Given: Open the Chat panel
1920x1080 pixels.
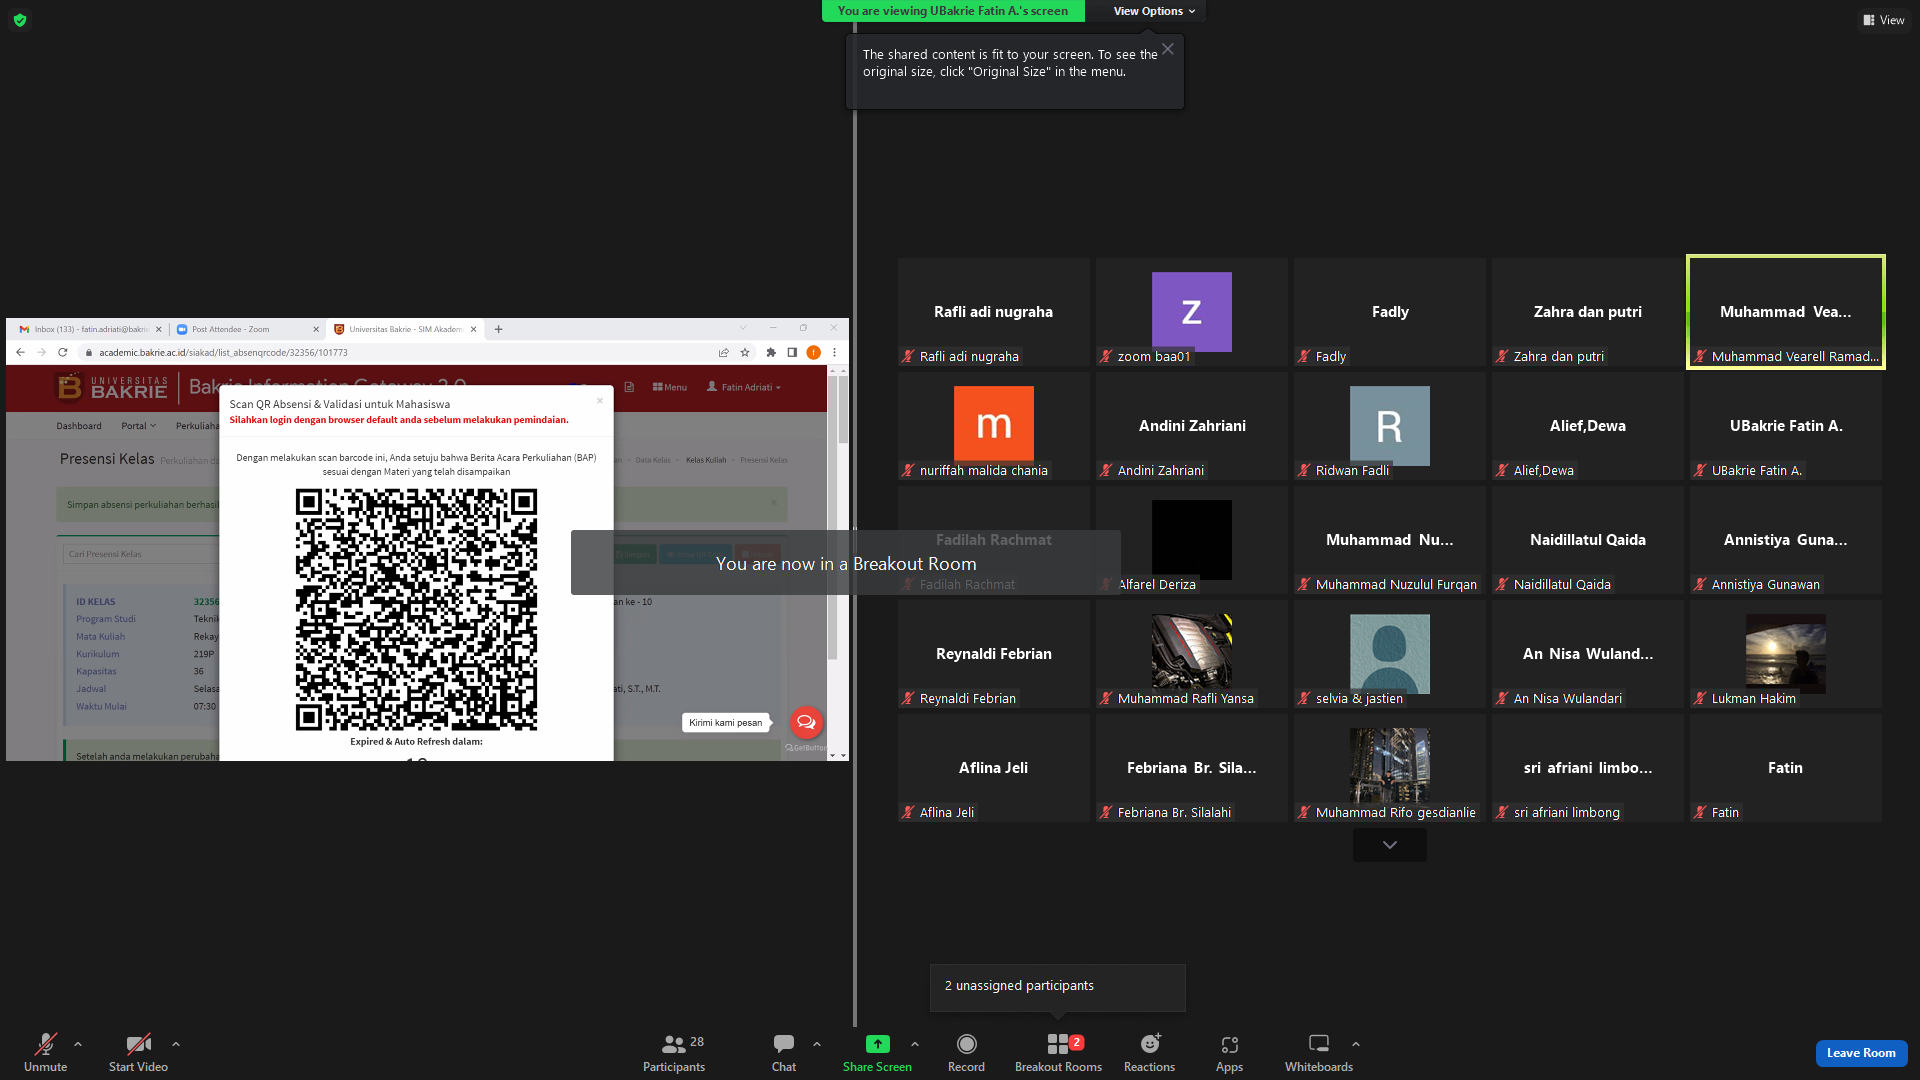Looking at the screenshot, I should 784,1052.
